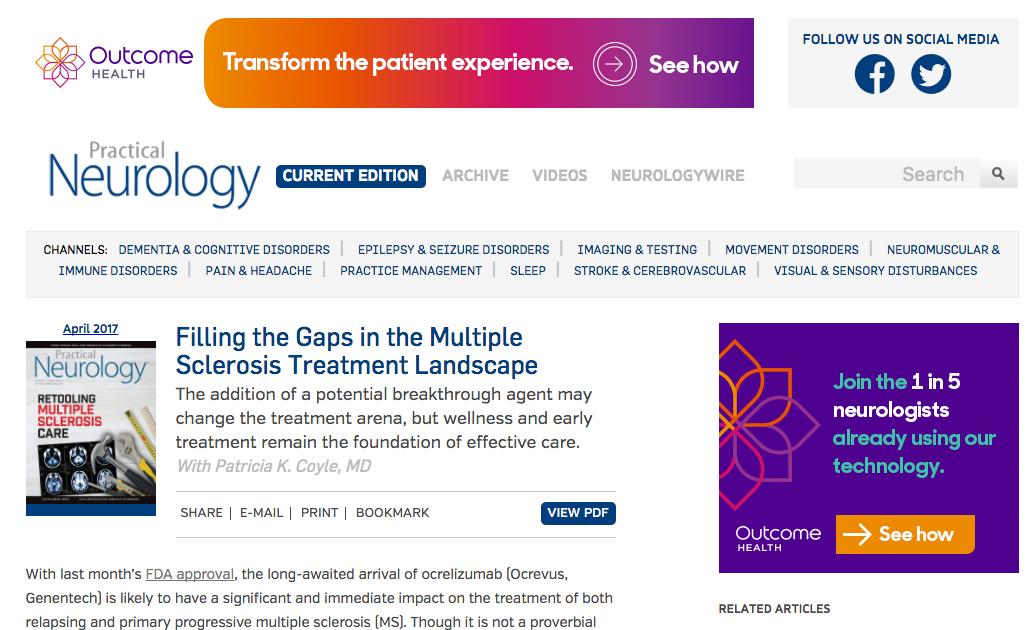Bookmark the article
The image size is (1034, 630).
[392, 513]
